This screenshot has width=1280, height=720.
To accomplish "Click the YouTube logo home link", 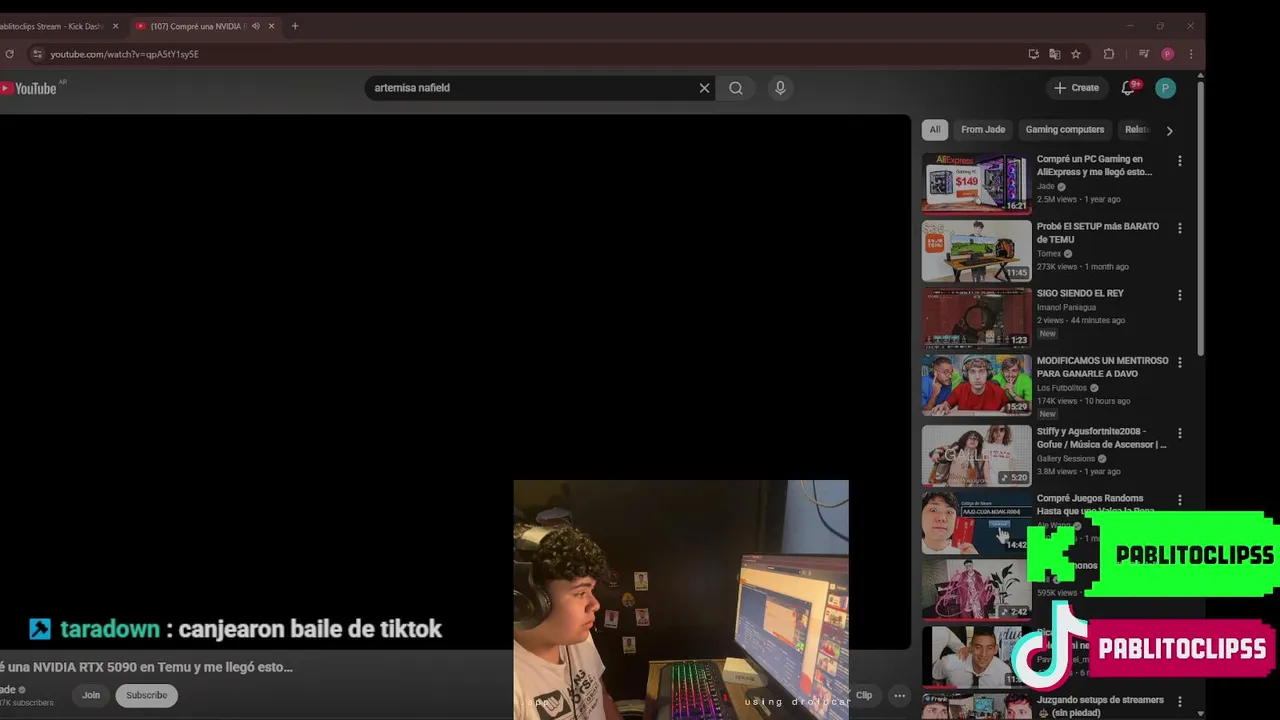I will click(x=29, y=89).
